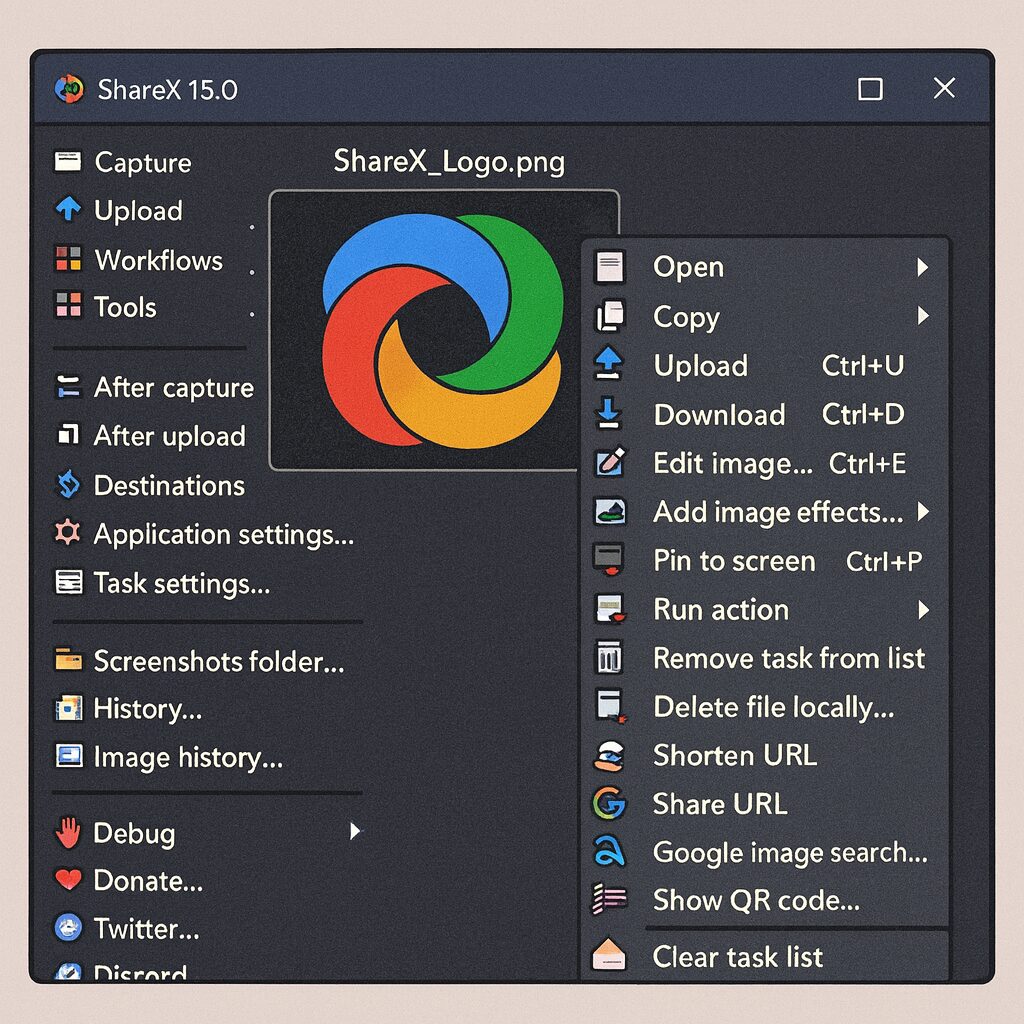This screenshot has width=1024, height=1024.
Task: Open Destinations using its blue icon
Action: point(68,485)
